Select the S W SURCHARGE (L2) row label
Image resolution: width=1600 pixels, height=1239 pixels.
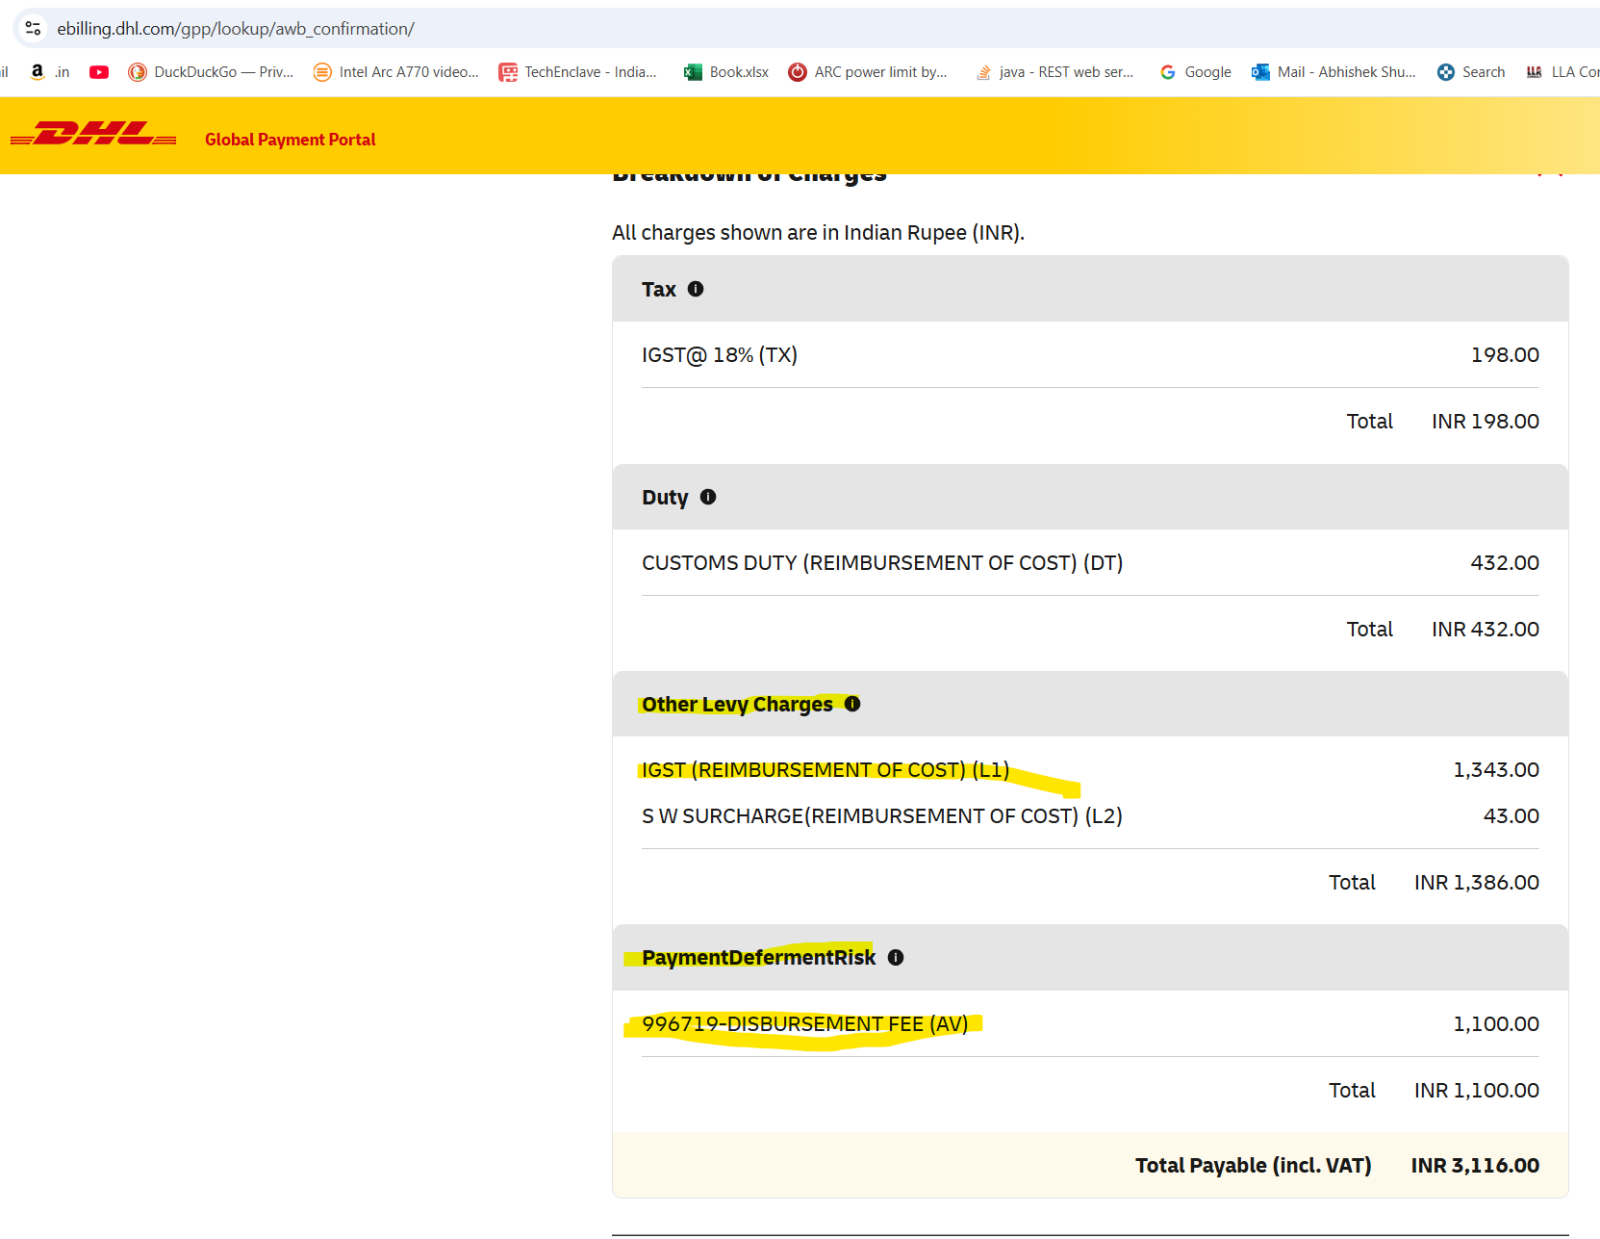point(882,816)
